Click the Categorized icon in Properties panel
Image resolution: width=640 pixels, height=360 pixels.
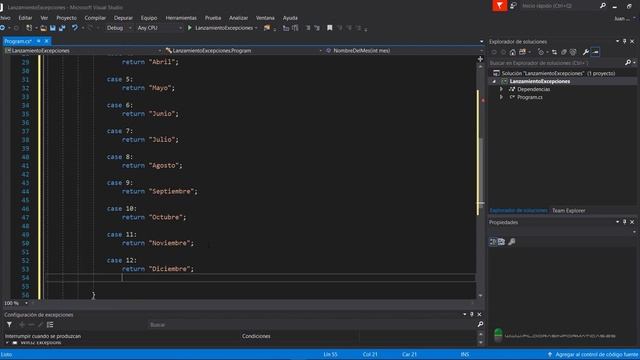point(493,242)
